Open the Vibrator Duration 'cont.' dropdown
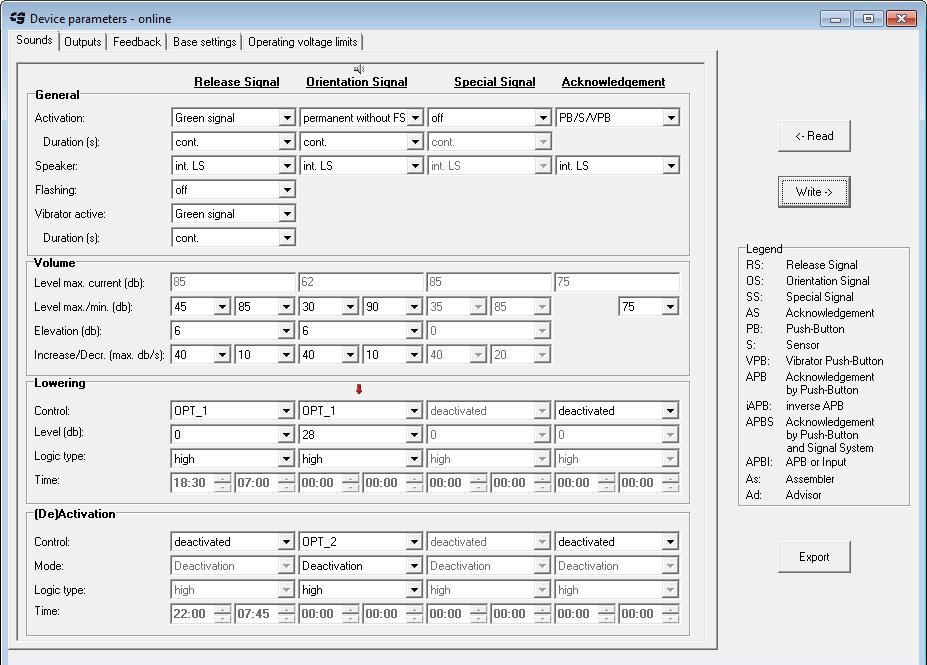This screenshot has width=927, height=665. pos(233,238)
